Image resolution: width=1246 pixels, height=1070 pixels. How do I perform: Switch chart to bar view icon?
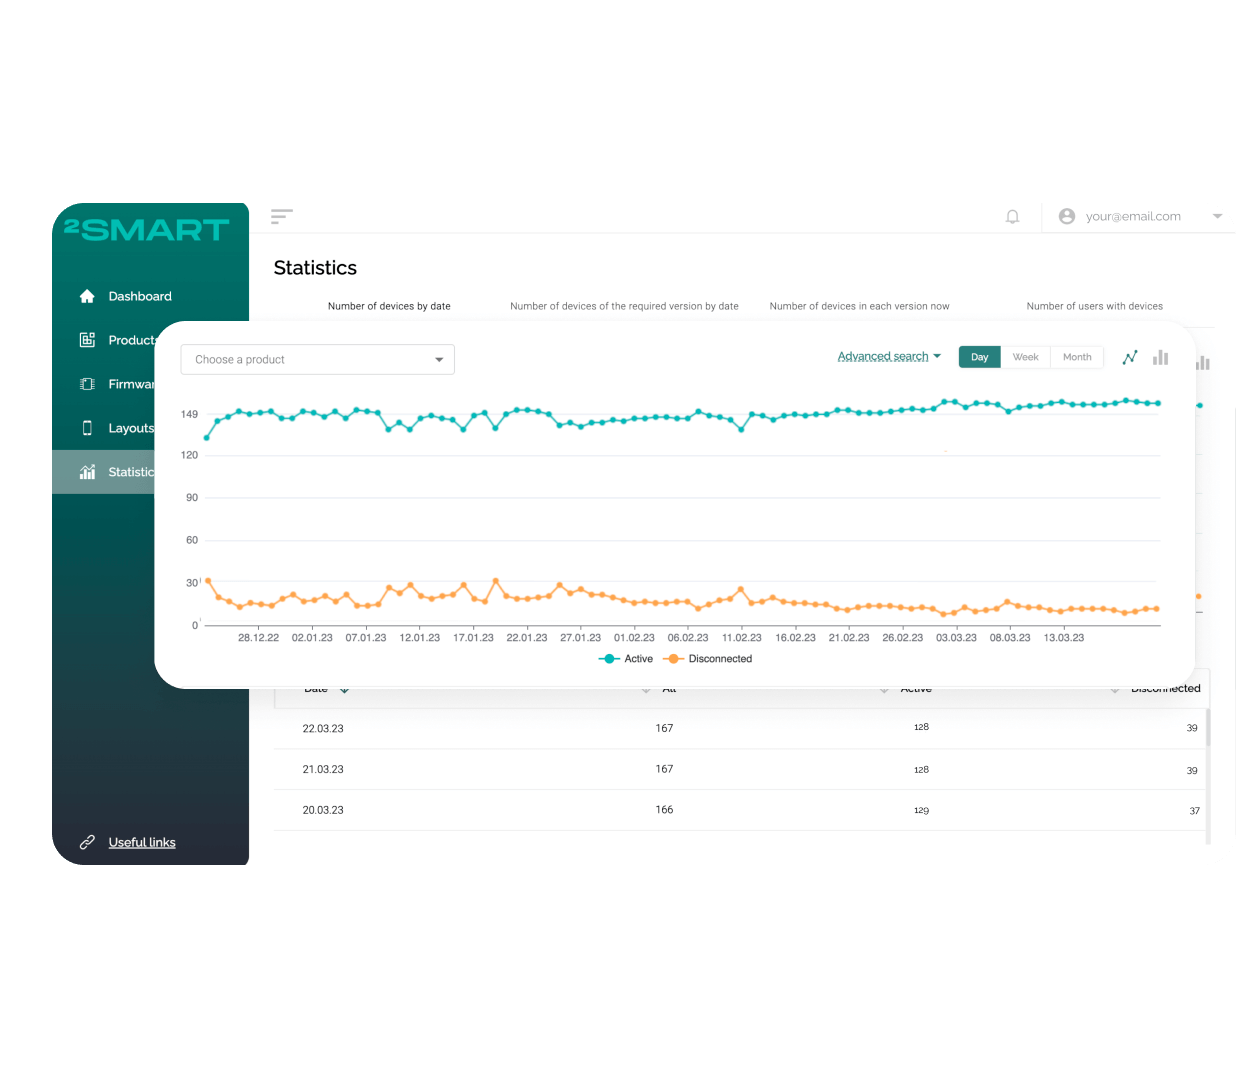pos(1160,357)
